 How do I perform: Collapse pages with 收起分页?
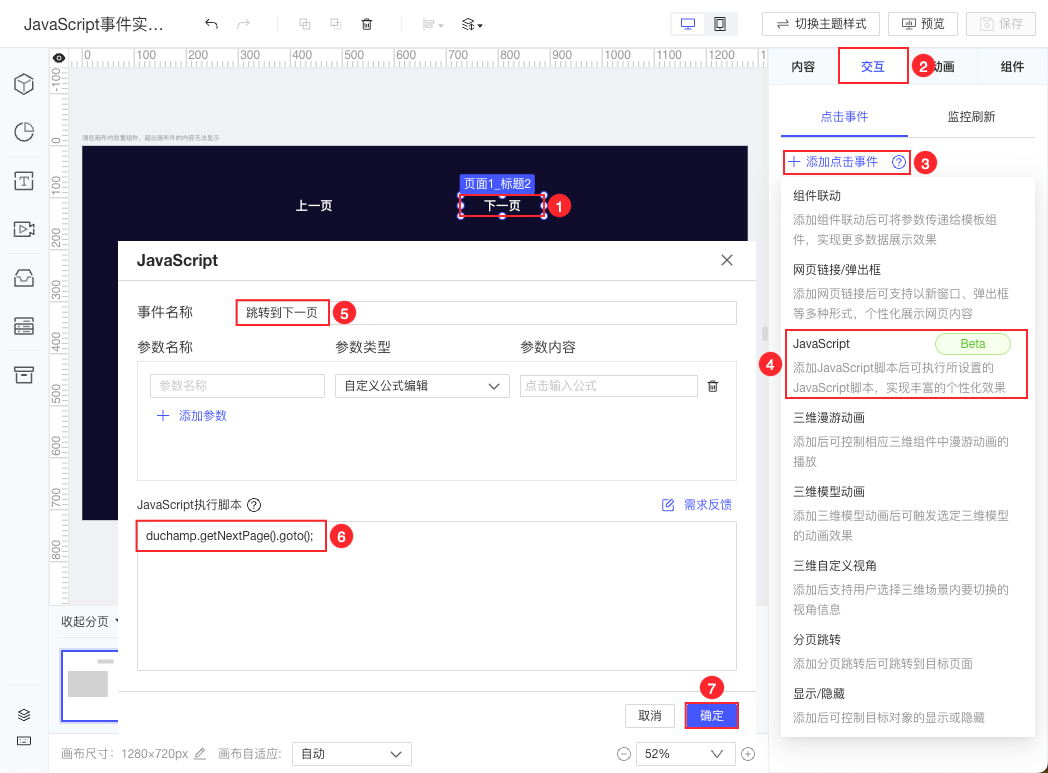click(89, 621)
